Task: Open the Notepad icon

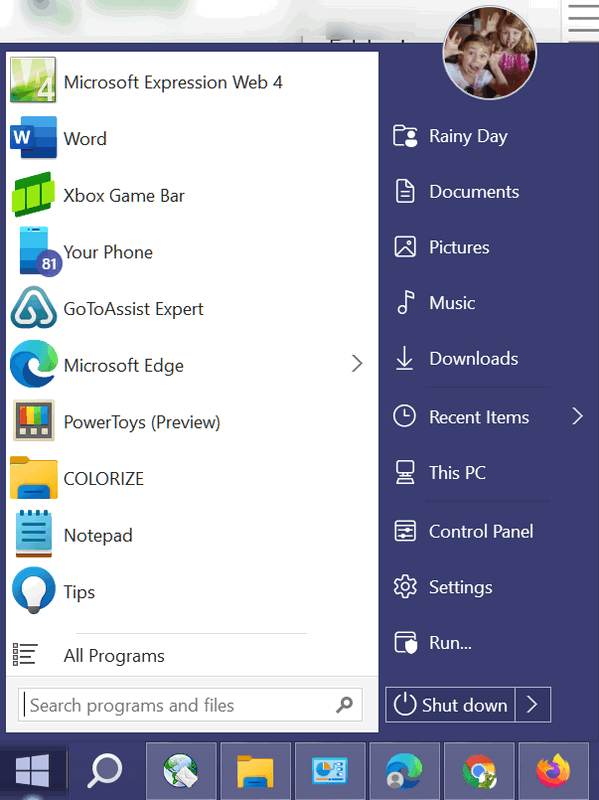Action: tap(34, 534)
